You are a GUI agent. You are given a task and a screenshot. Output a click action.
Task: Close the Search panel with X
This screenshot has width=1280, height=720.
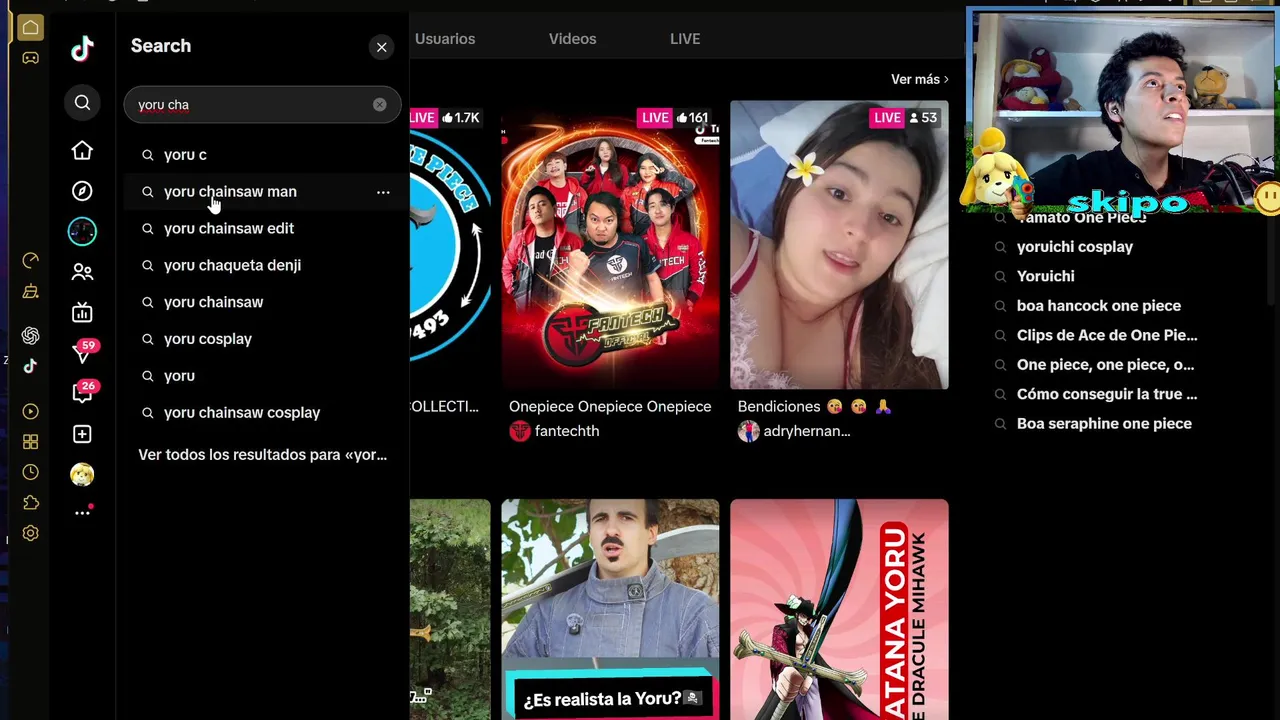pyautogui.click(x=381, y=47)
